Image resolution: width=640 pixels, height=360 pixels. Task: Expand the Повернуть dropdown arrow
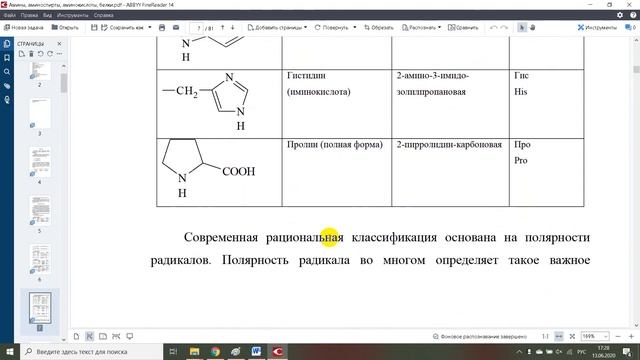(354, 27)
